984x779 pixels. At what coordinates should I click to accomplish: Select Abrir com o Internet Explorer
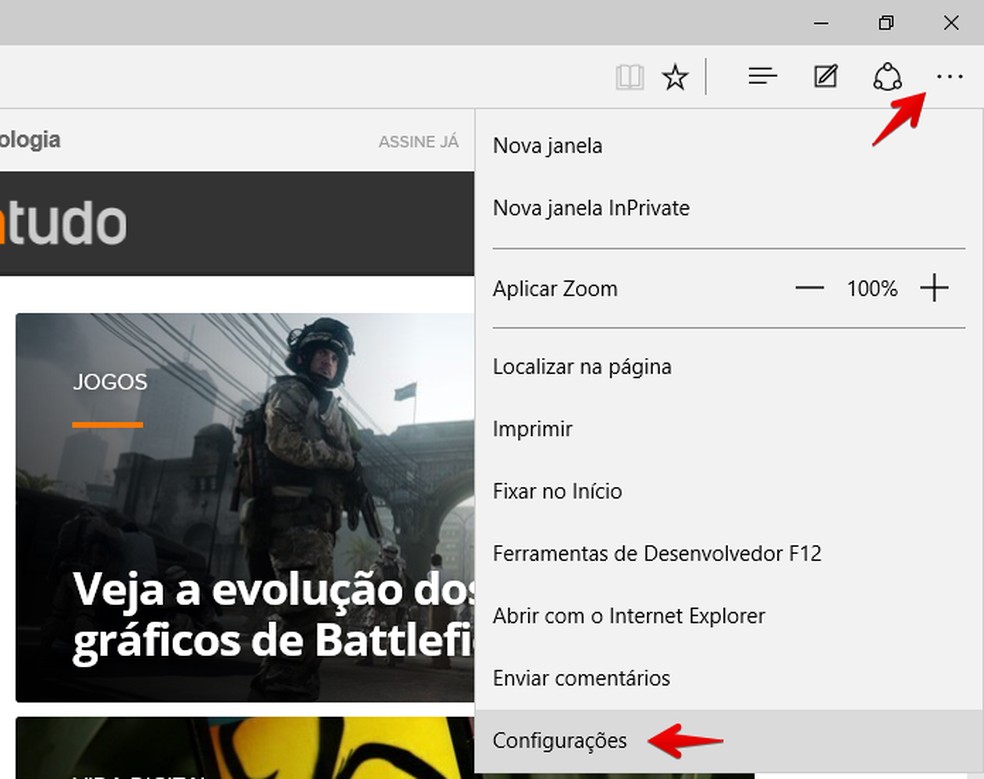pos(629,616)
